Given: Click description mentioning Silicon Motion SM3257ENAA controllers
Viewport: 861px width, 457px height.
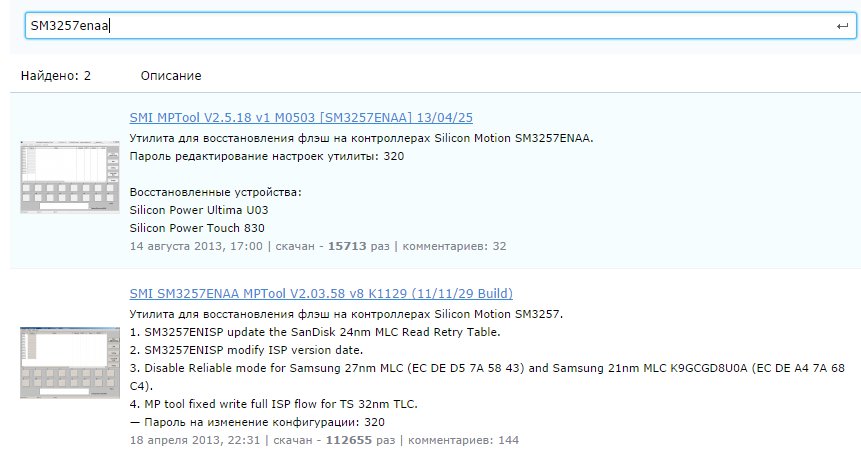Looking at the screenshot, I should click(361, 138).
